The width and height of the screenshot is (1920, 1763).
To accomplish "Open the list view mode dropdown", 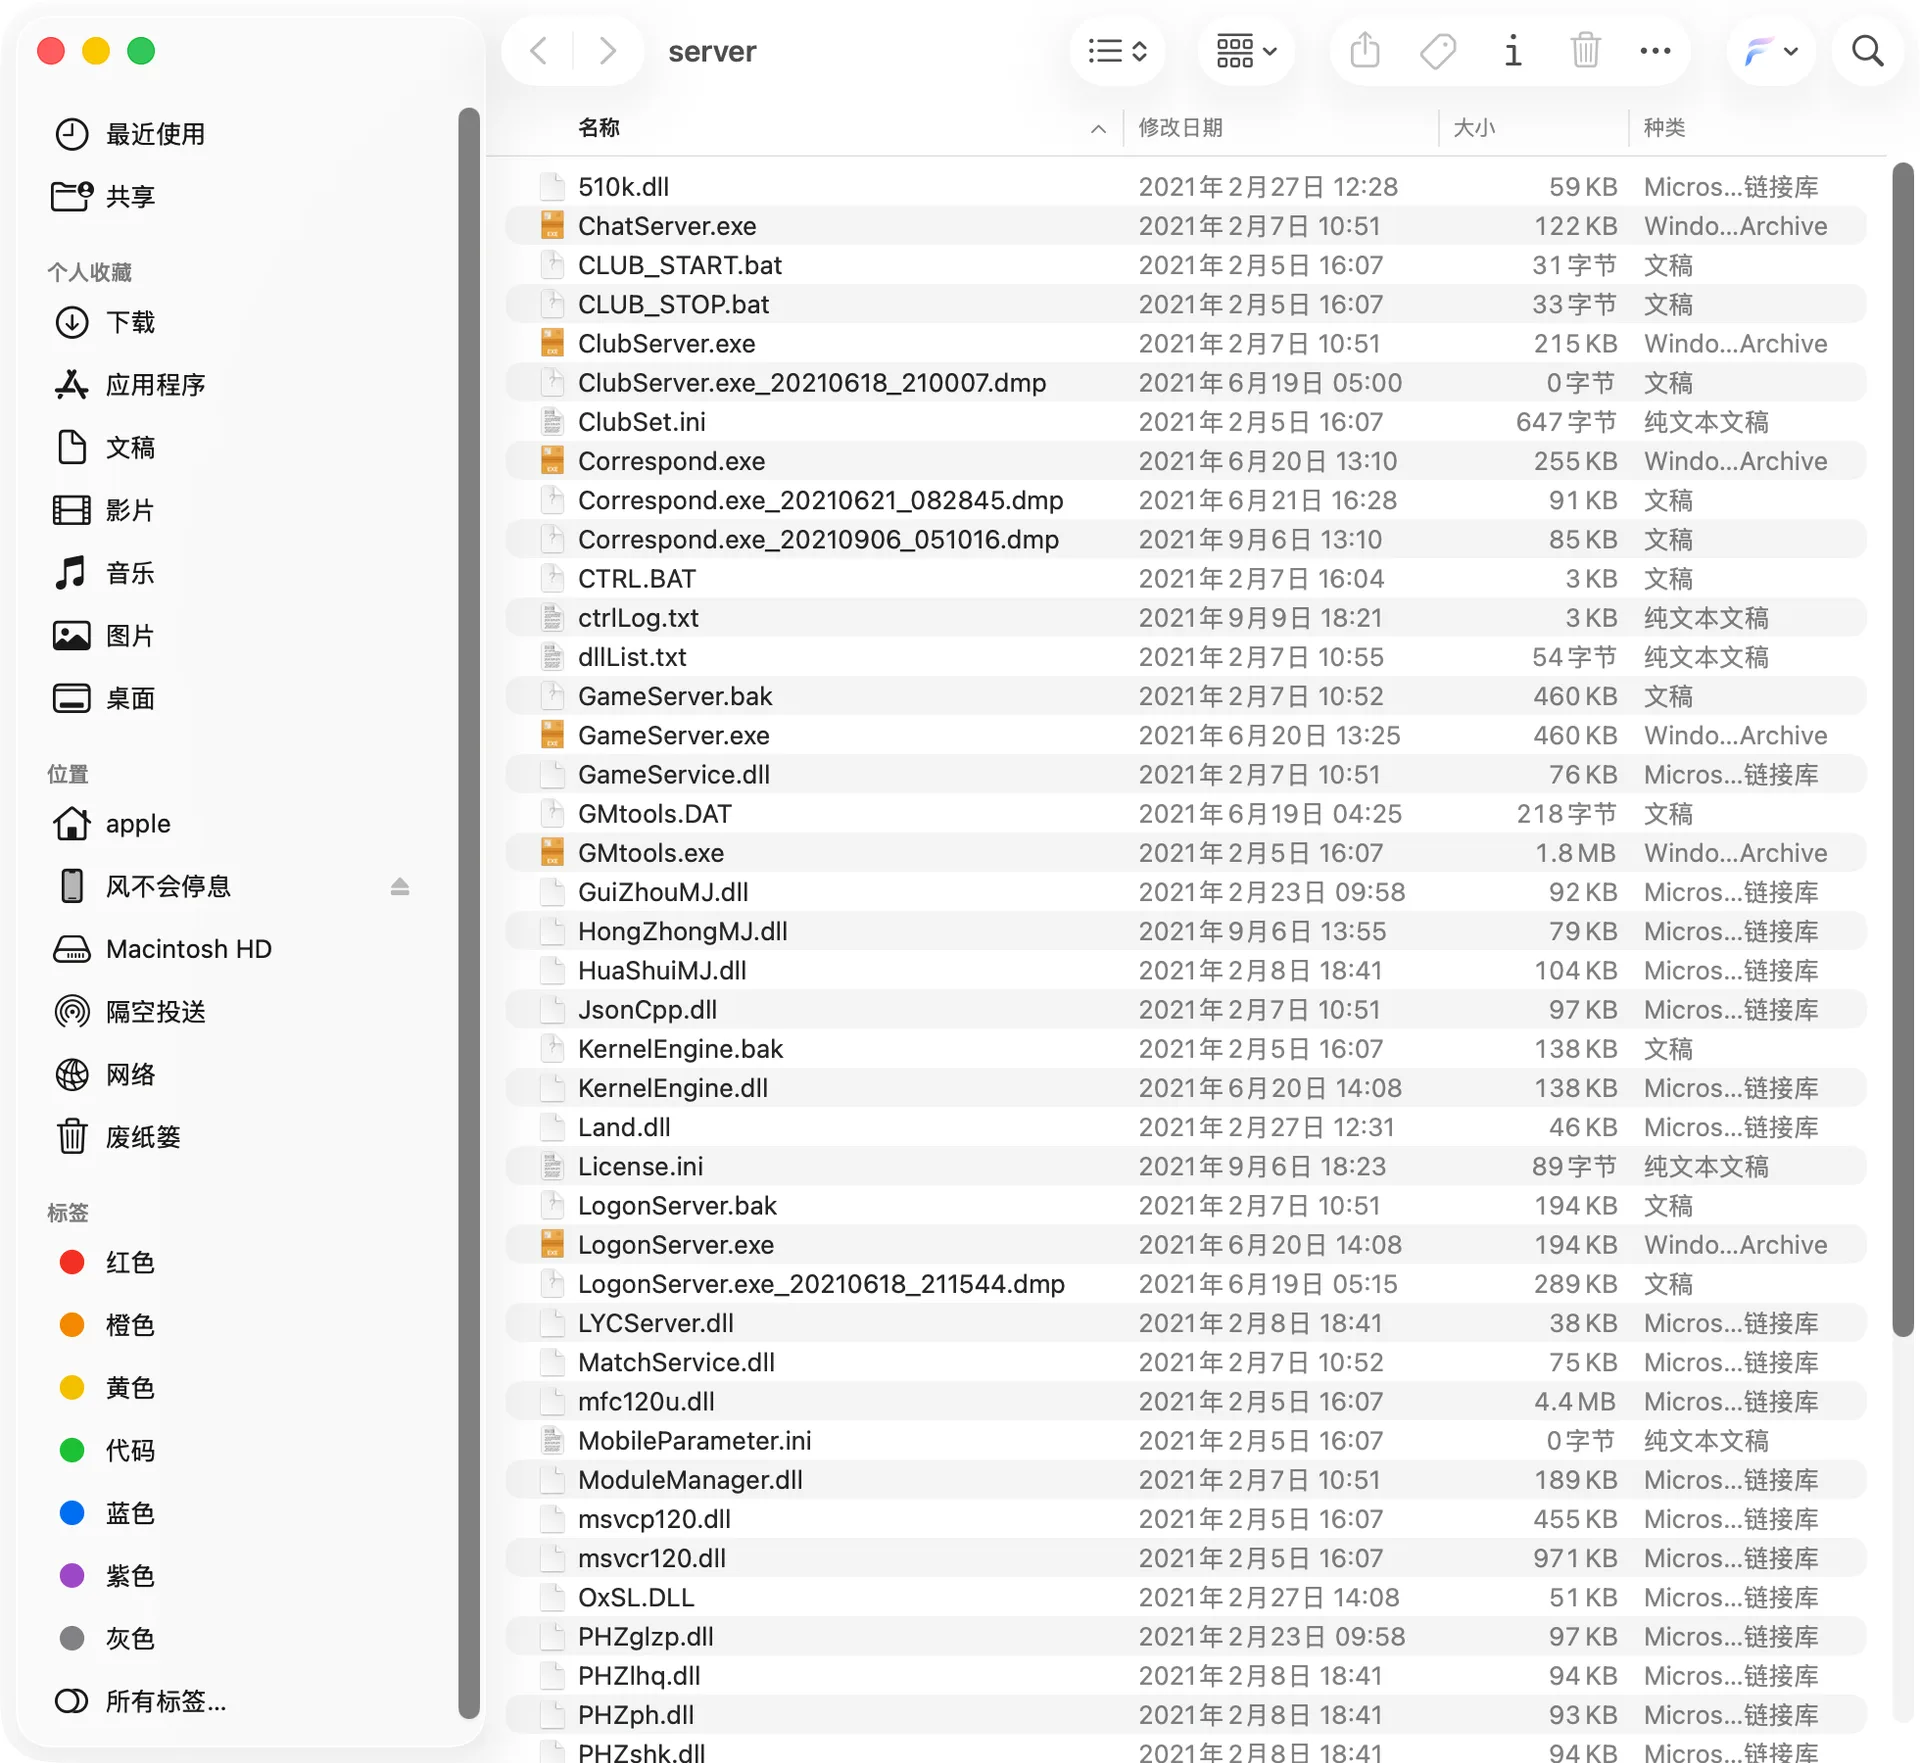I will pyautogui.click(x=1117, y=51).
